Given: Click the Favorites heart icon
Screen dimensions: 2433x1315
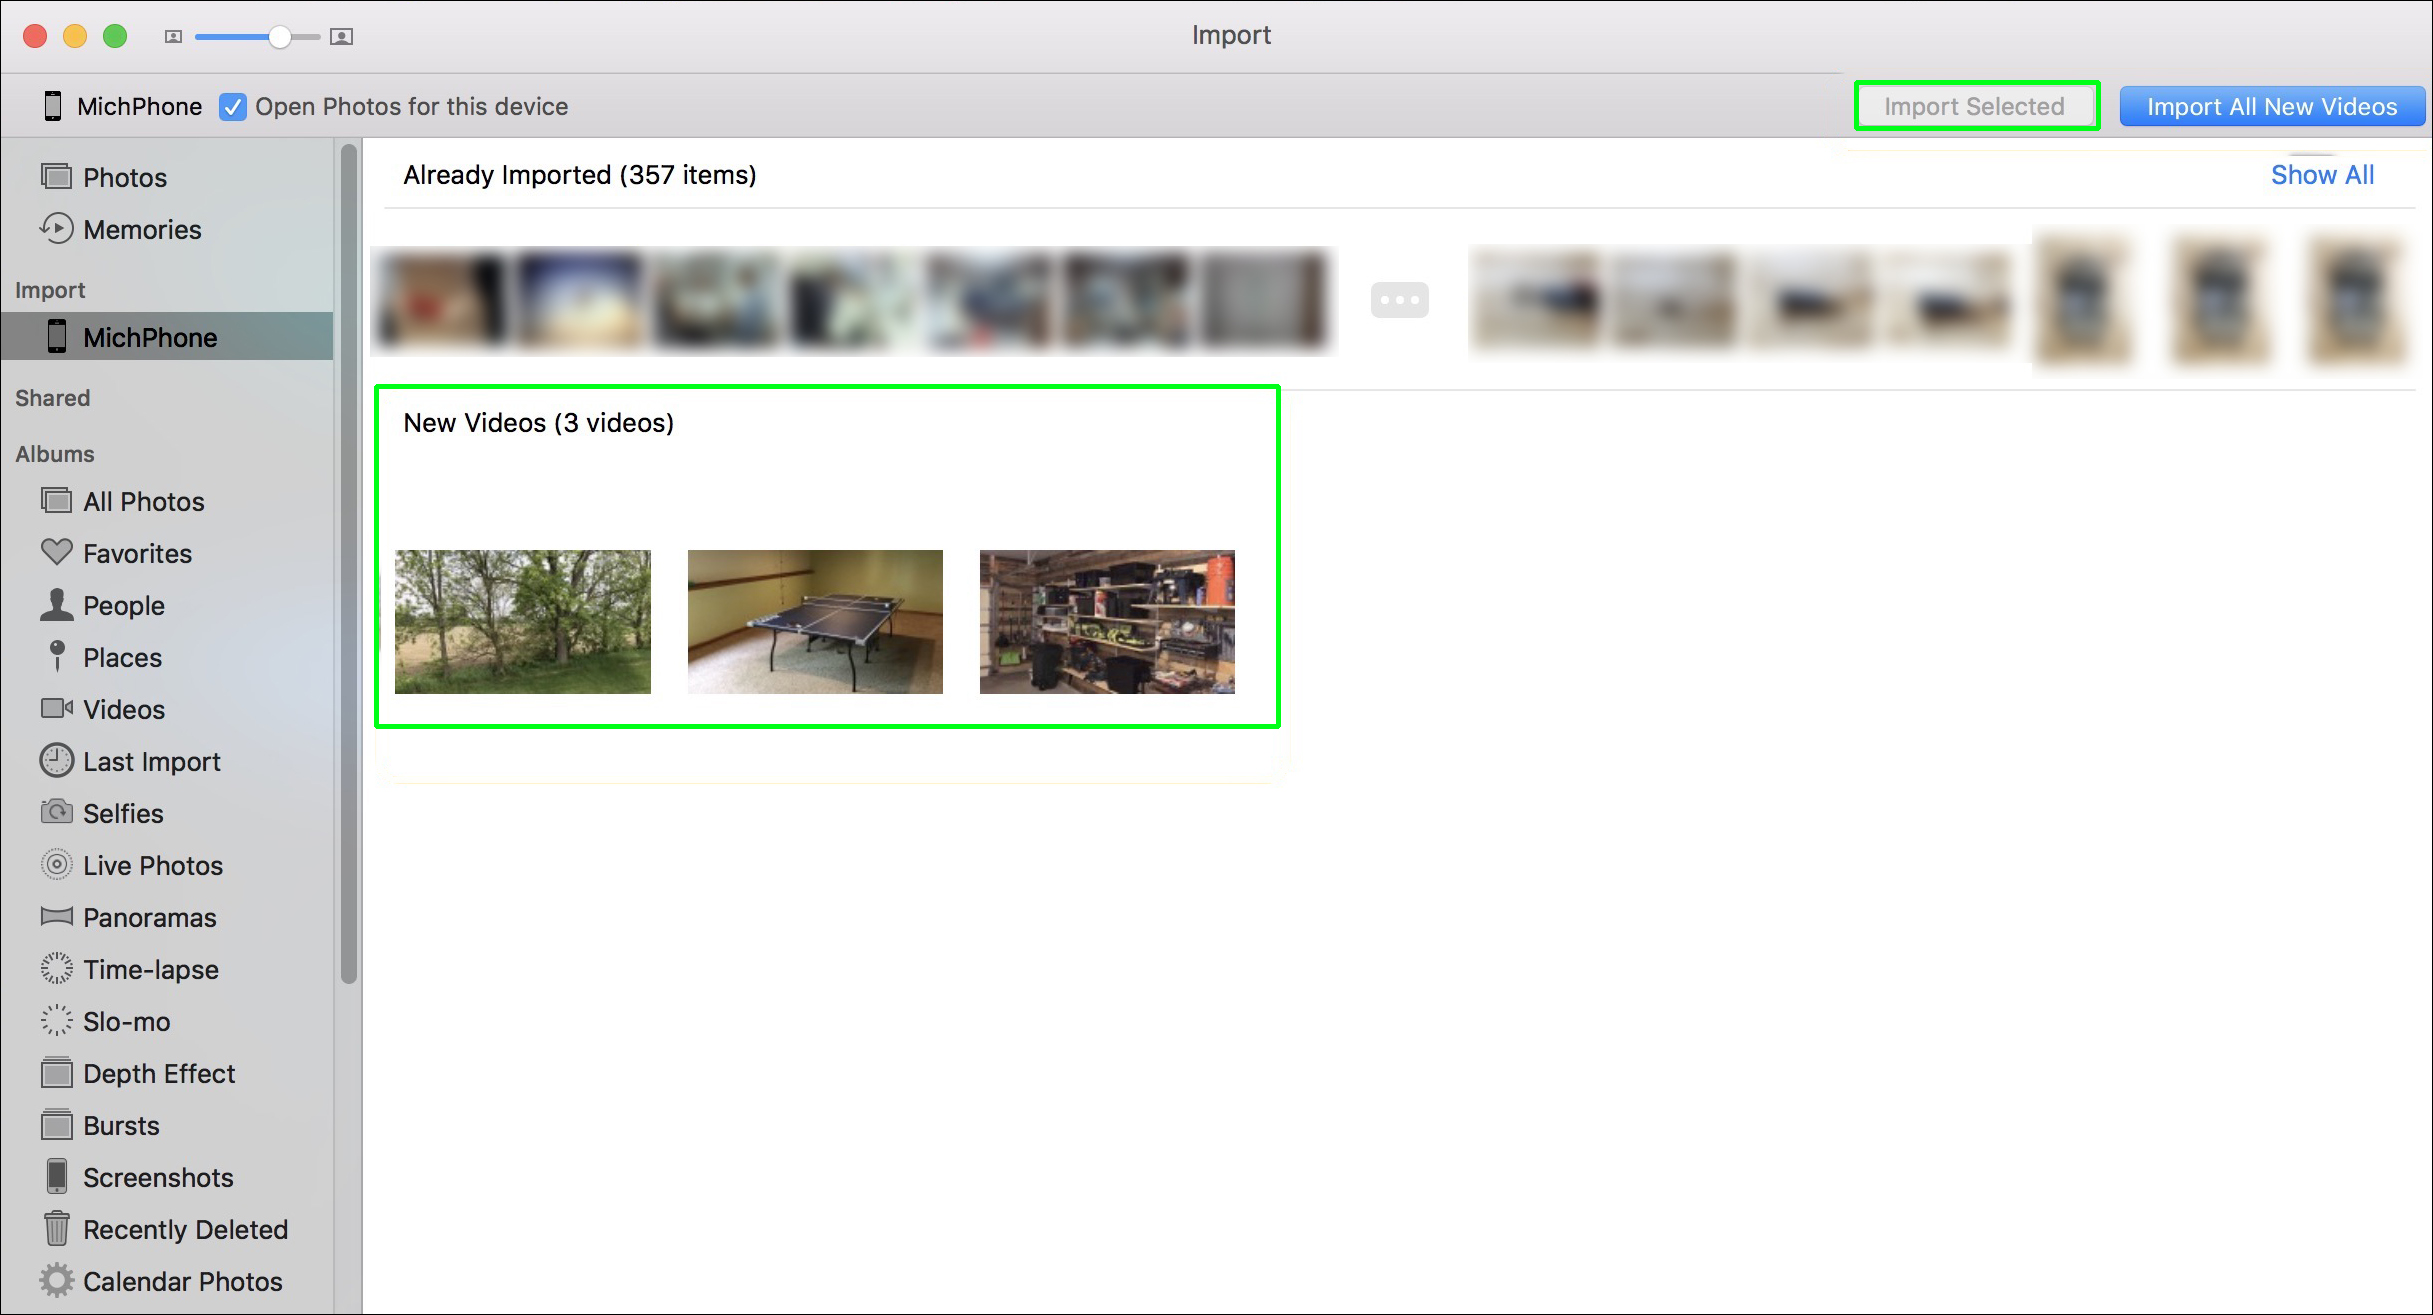Looking at the screenshot, I should pyautogui.click(x=57, y=552).
